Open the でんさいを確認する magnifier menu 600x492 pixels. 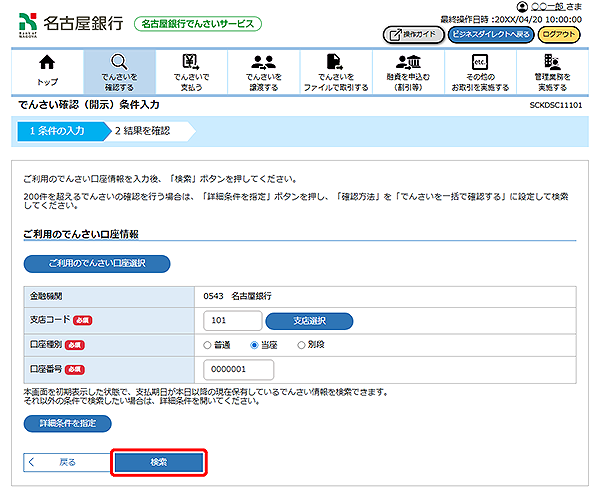click(119, 64)
